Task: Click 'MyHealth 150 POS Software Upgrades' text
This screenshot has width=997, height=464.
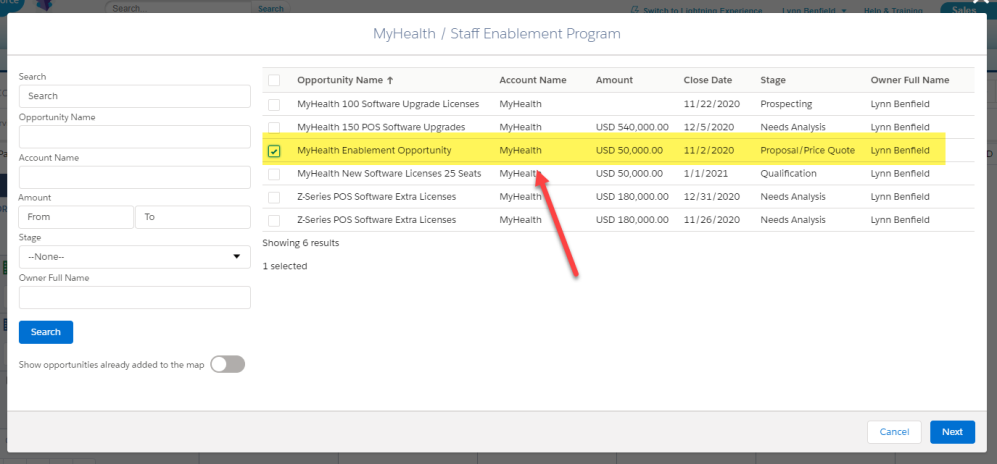Action: 381,127
